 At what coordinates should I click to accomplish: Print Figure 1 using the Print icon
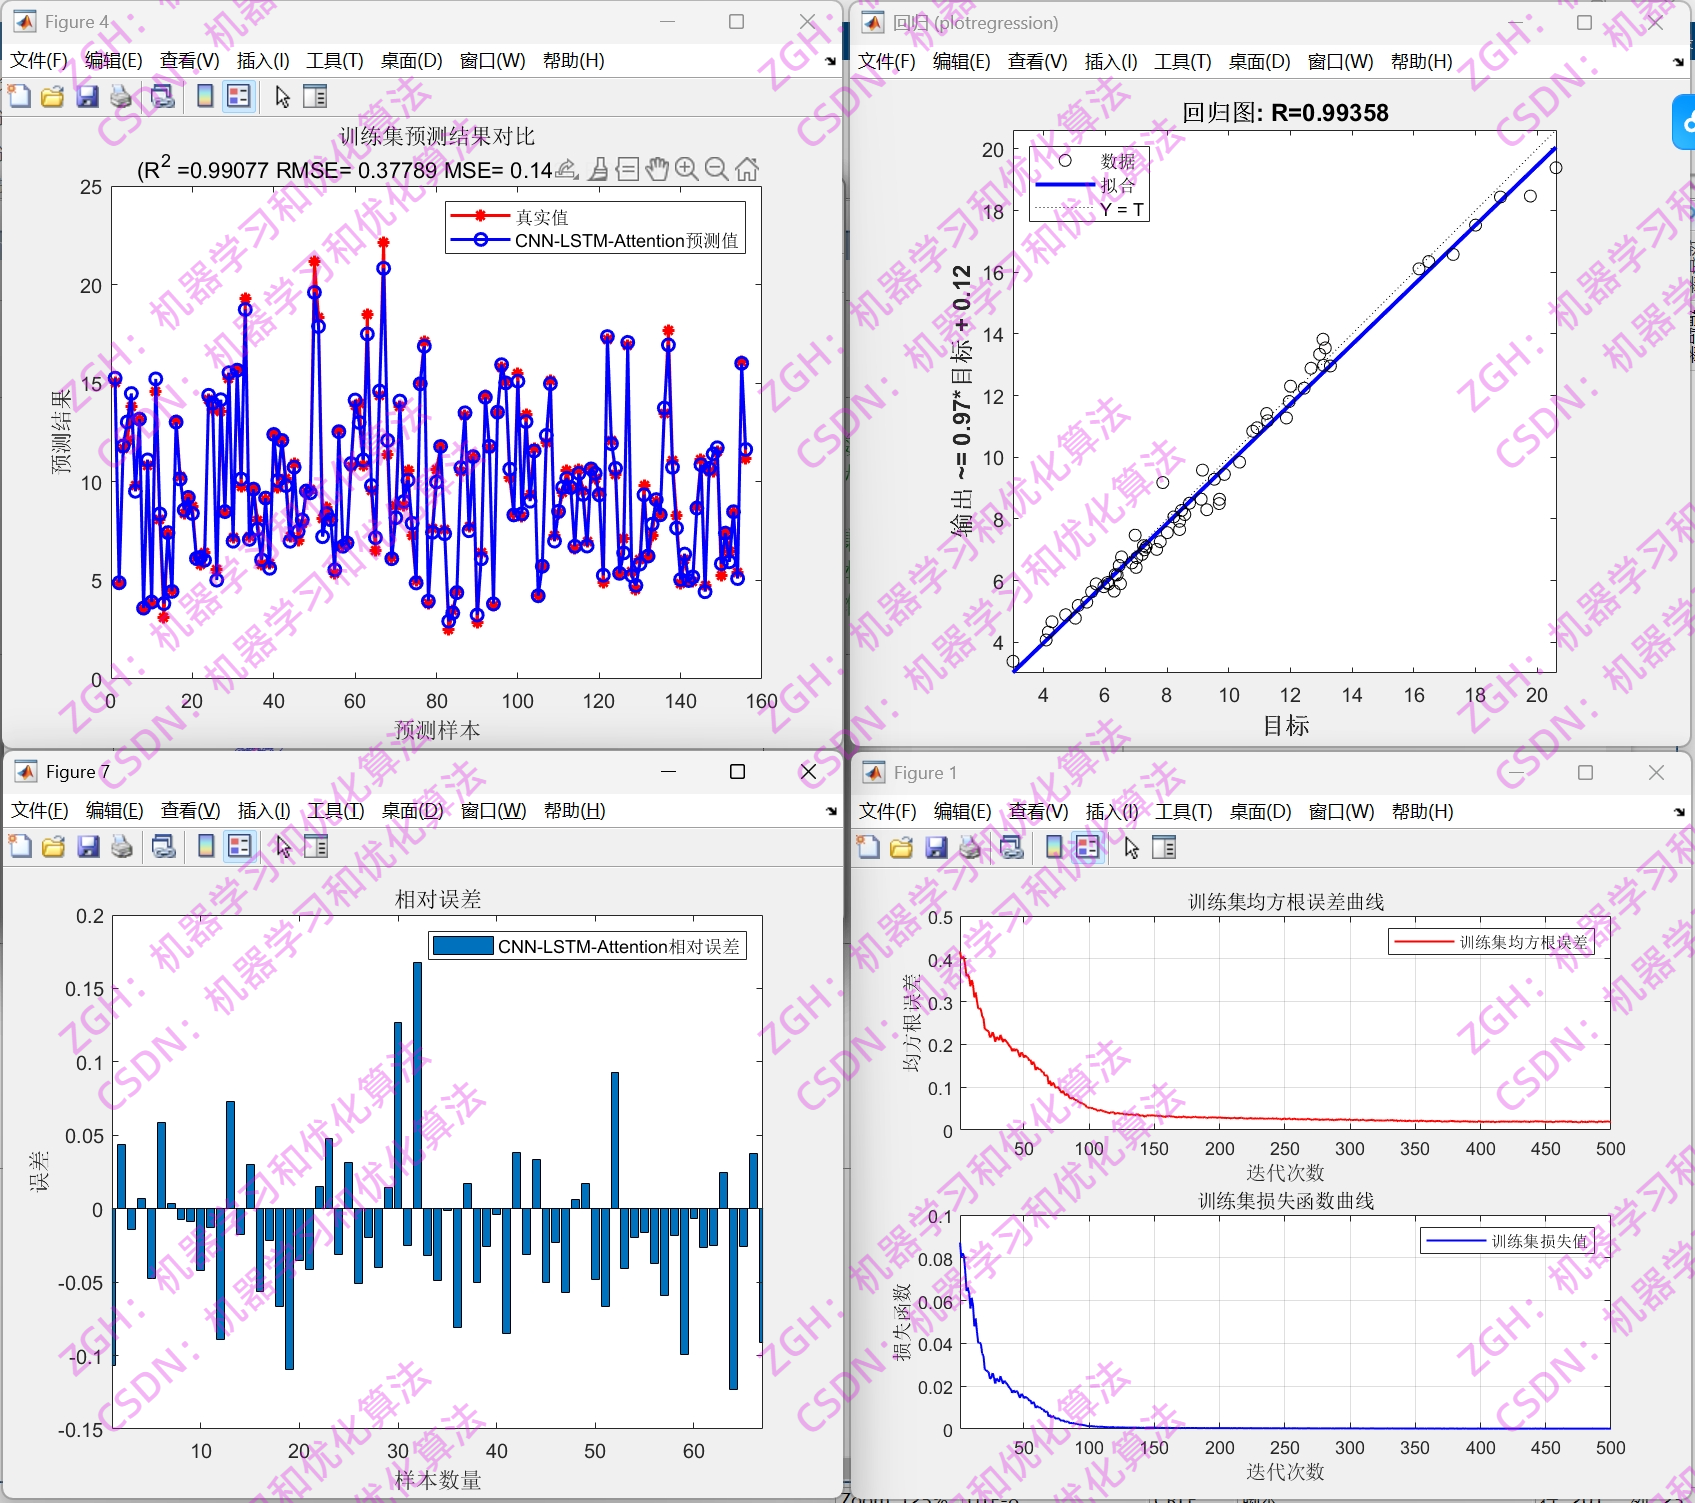tap(968, 846)
